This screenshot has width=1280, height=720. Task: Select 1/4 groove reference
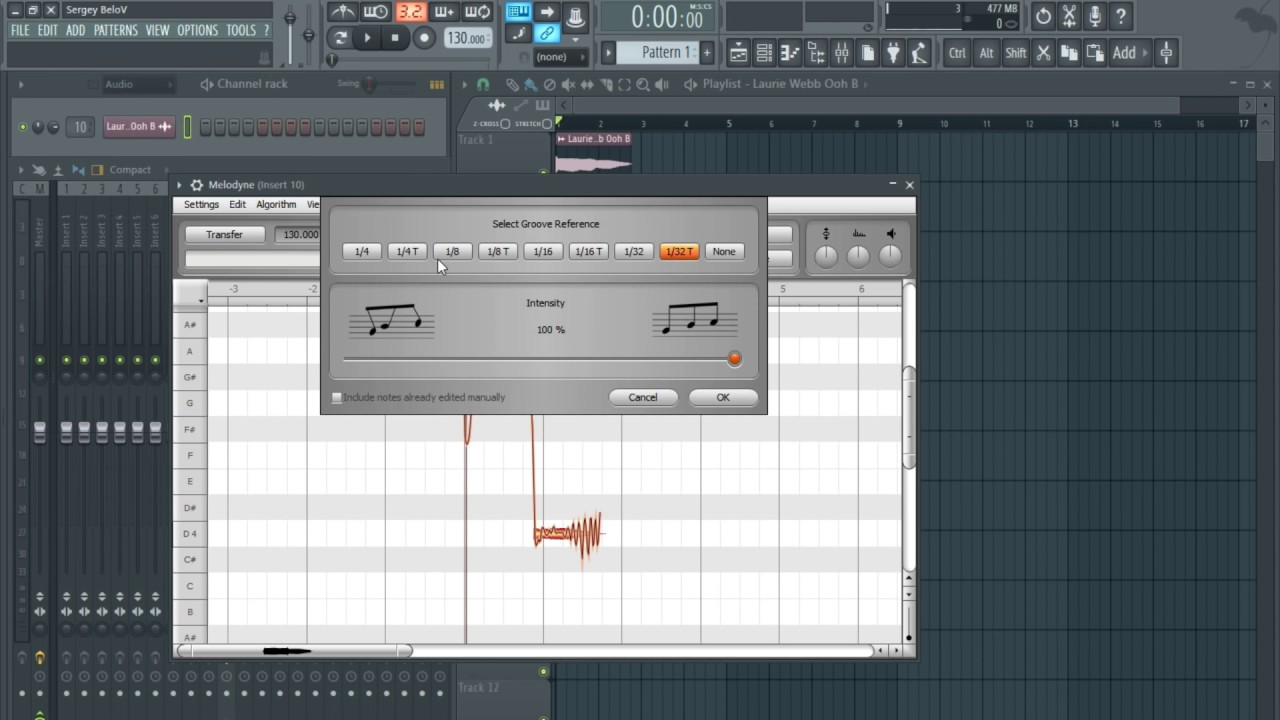point(362,251)
